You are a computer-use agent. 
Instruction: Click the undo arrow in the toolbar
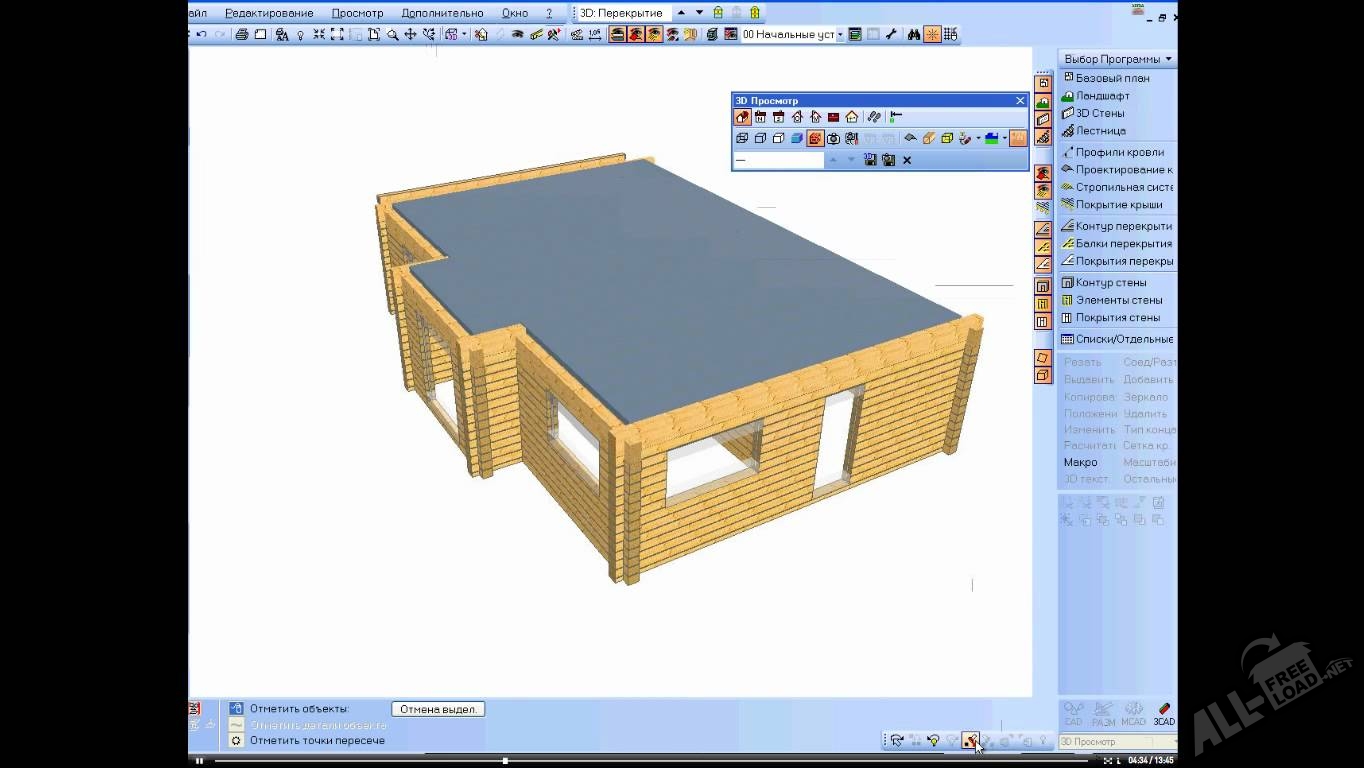tap(202, 34)
